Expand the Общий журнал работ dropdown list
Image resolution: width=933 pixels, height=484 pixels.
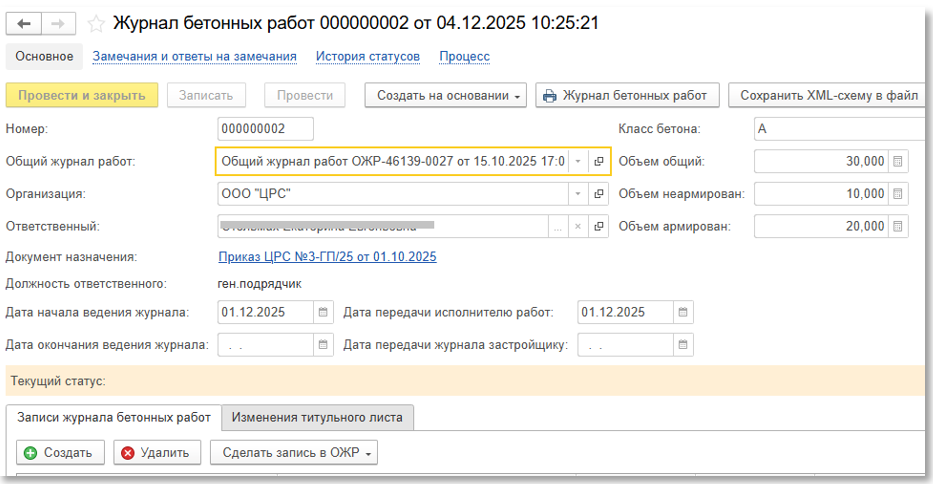click(x=578, y=161)
